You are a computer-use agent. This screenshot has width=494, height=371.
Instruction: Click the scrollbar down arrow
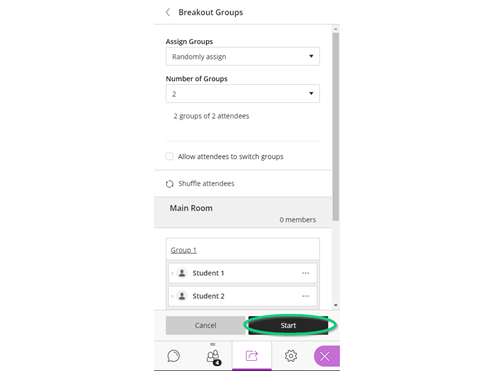336,305
